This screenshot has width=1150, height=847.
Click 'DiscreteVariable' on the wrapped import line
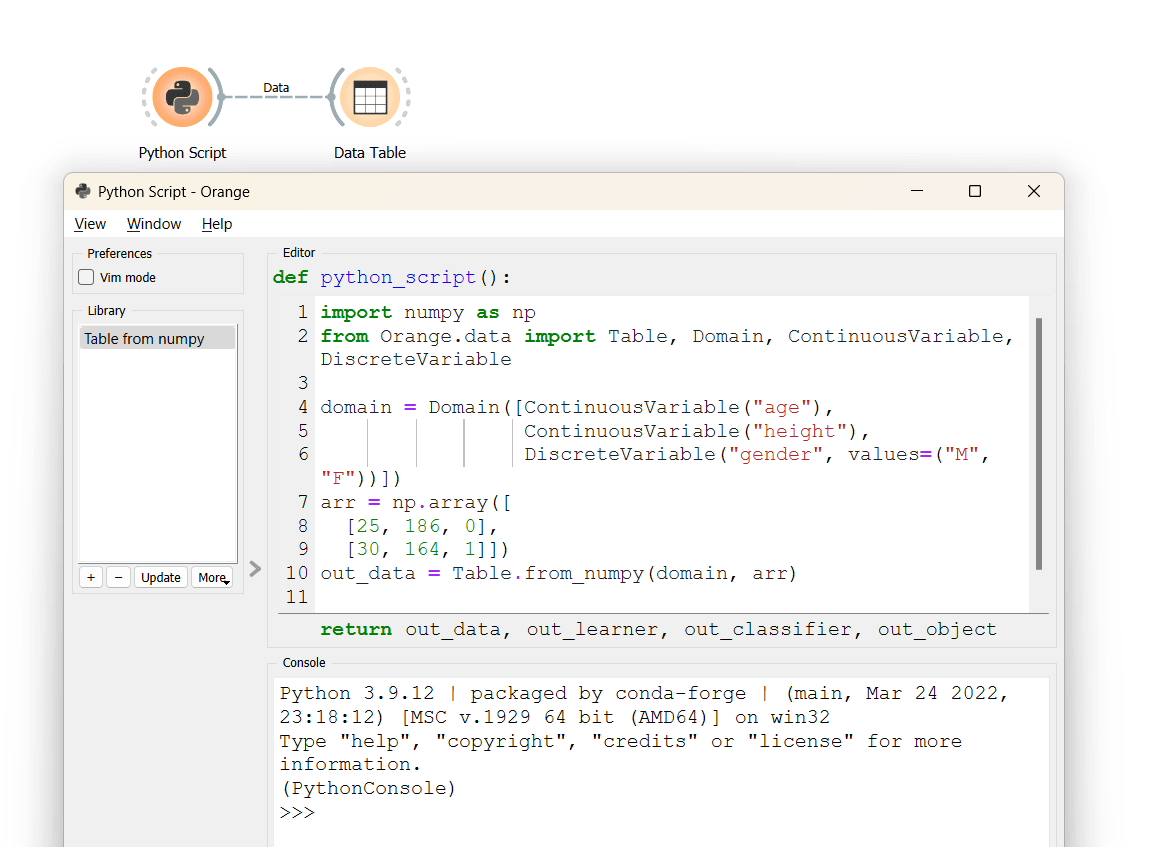(416, 359)
